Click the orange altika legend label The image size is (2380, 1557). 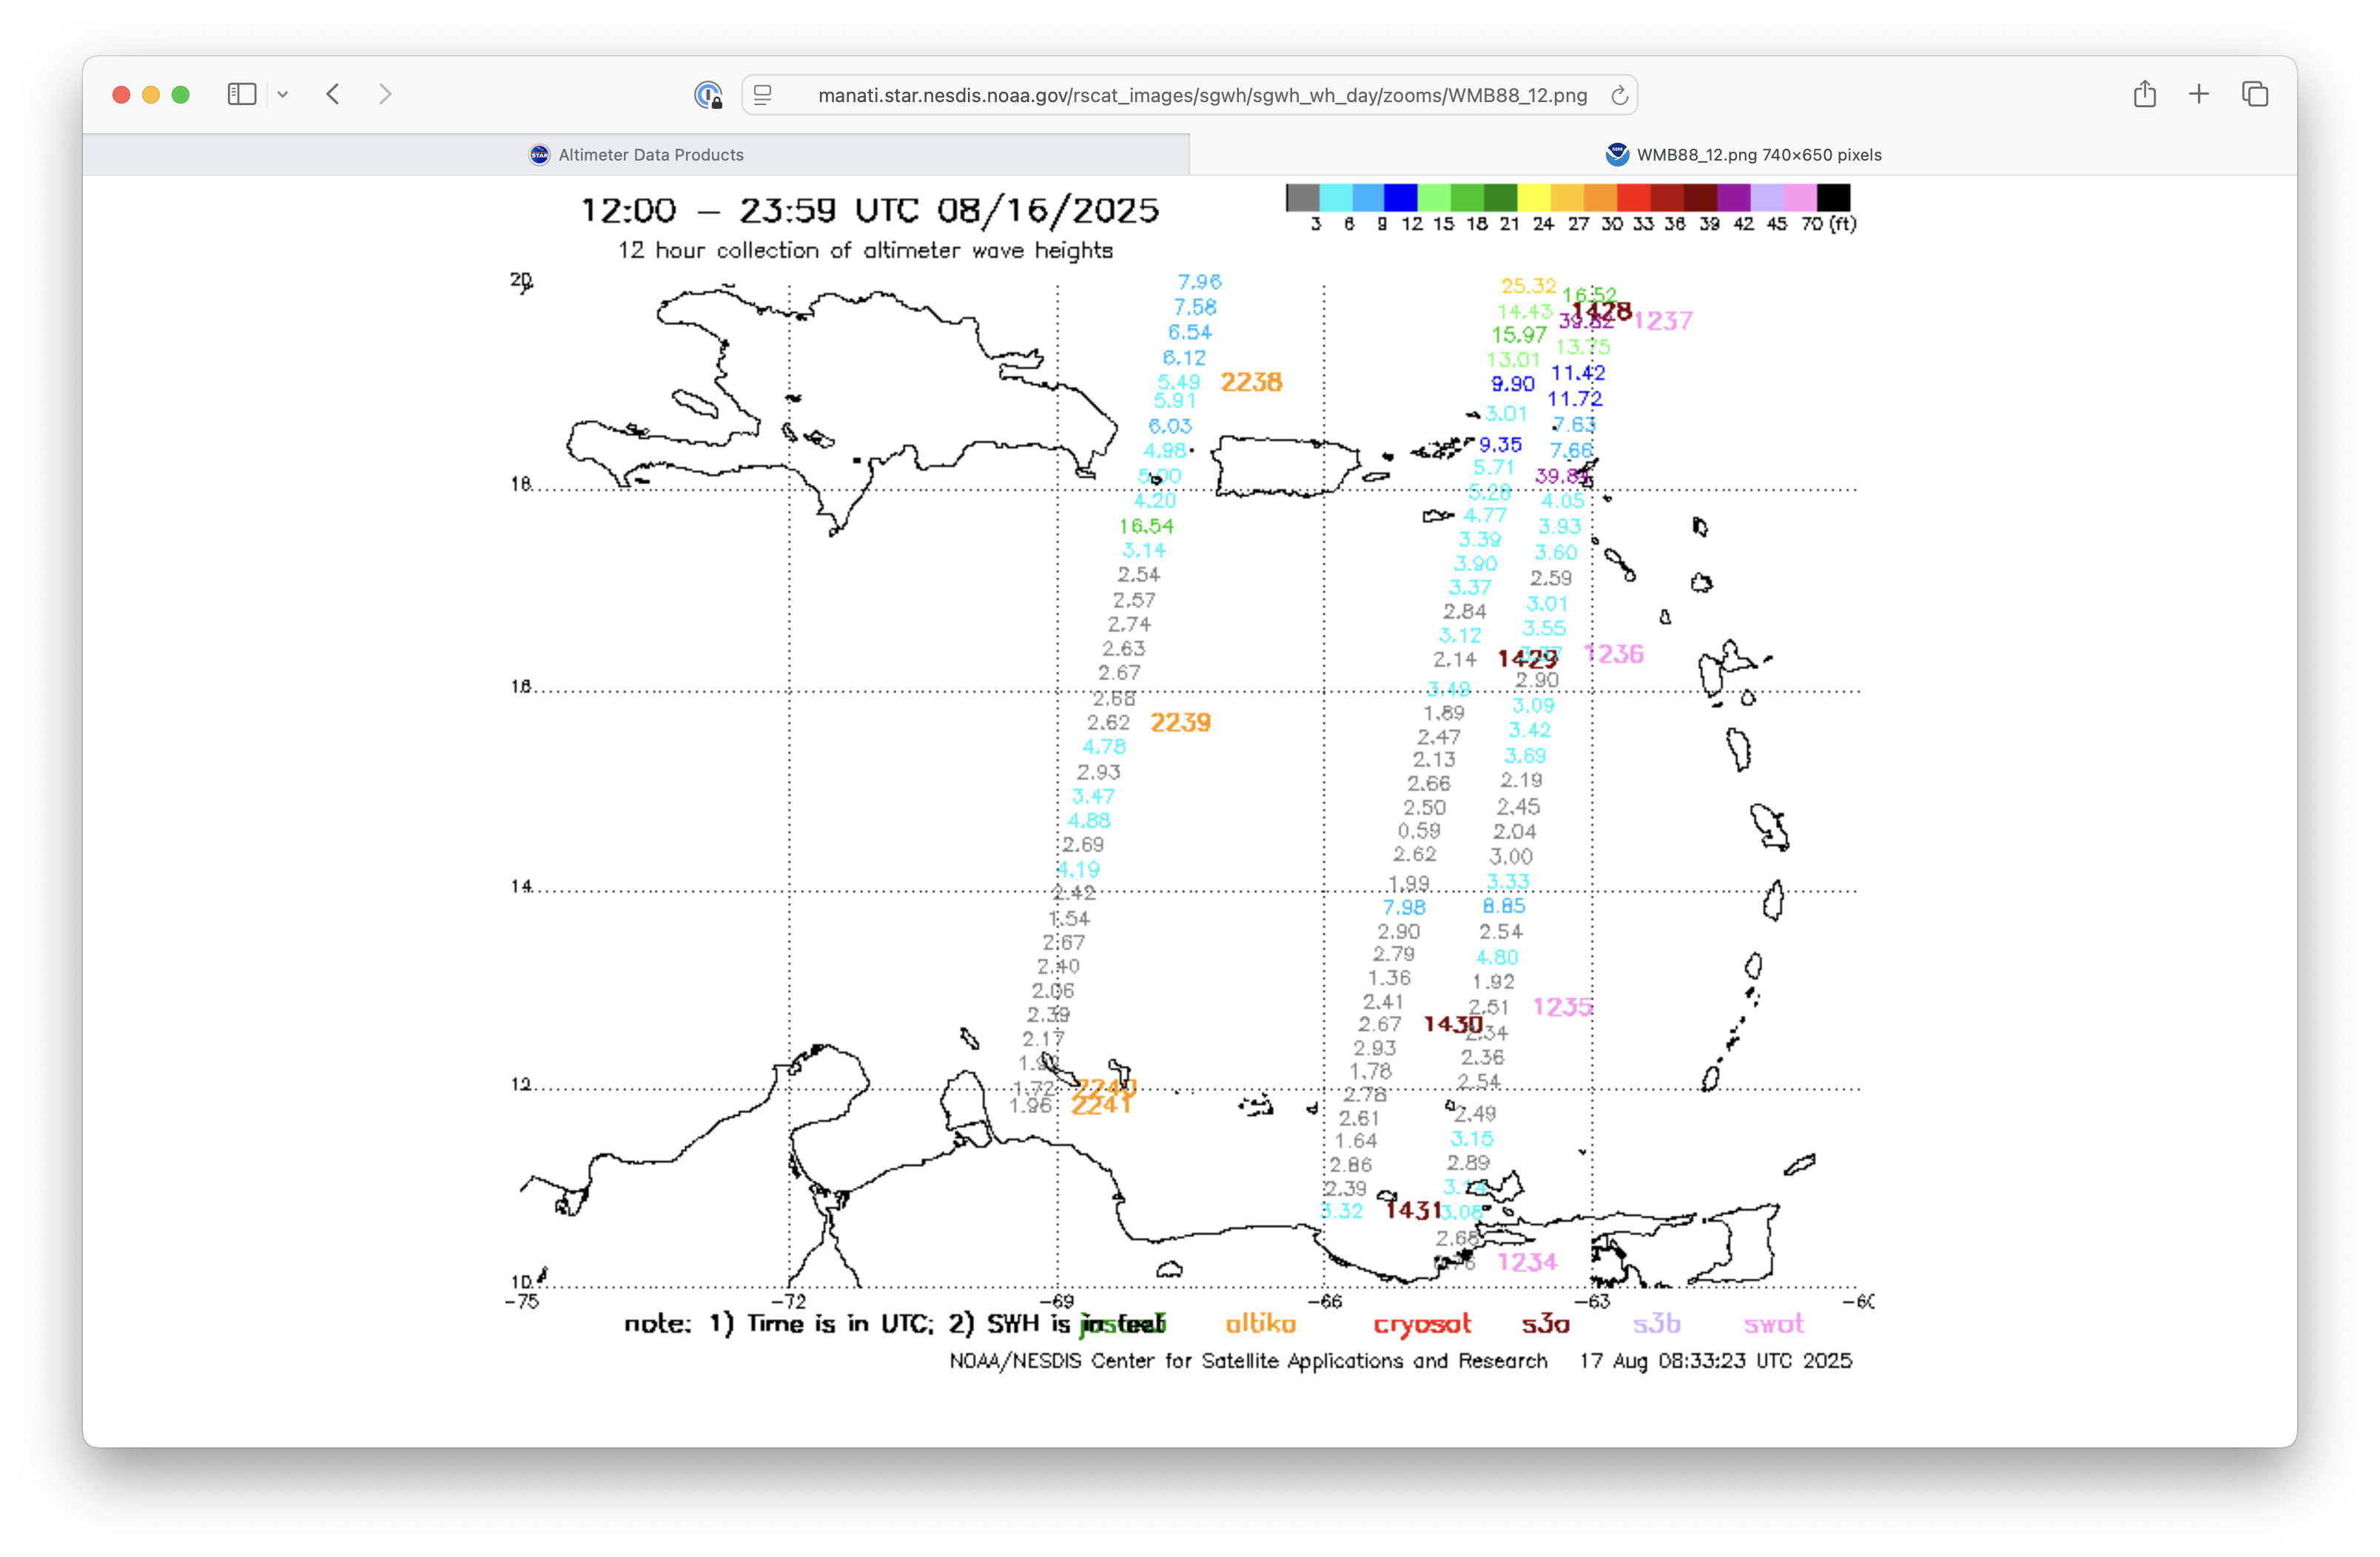1260,1324
